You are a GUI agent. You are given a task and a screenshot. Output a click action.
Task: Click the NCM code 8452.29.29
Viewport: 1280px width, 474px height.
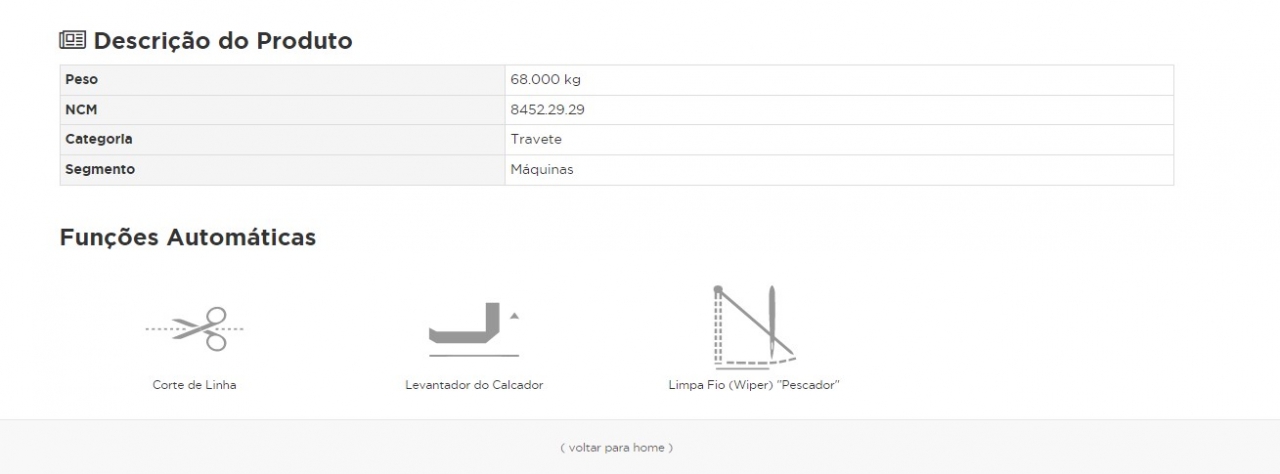(x=547, y=110)
